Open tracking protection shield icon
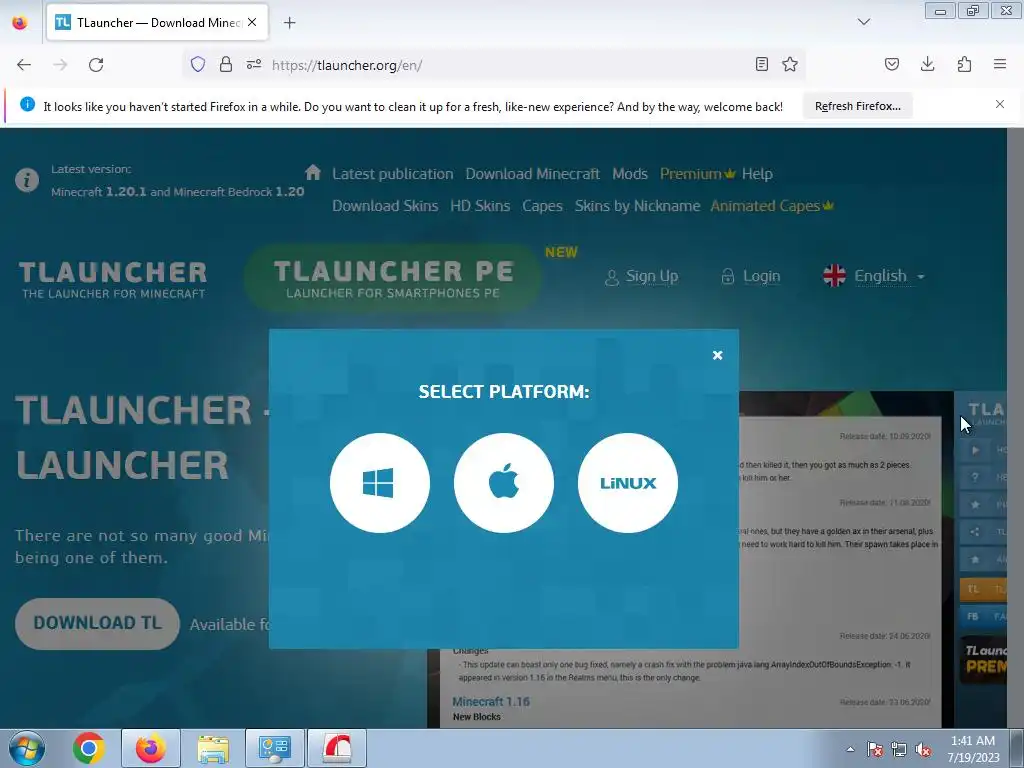The image size is (1024, 768). [198, 64]
